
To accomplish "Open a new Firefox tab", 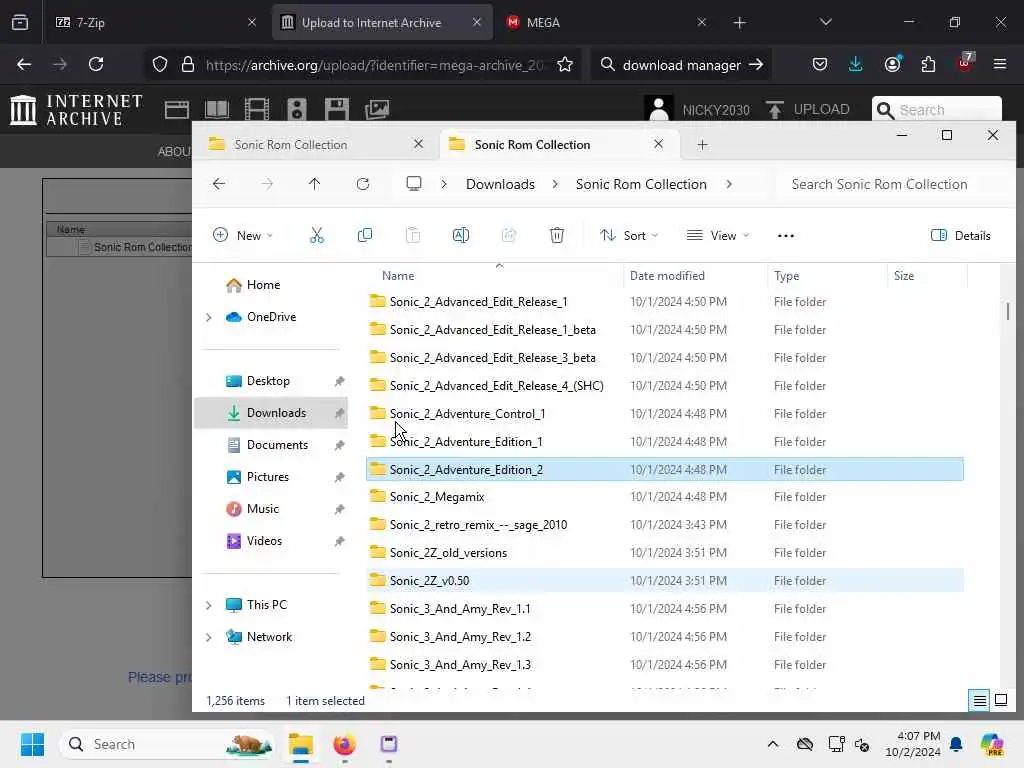I will 739,22.
